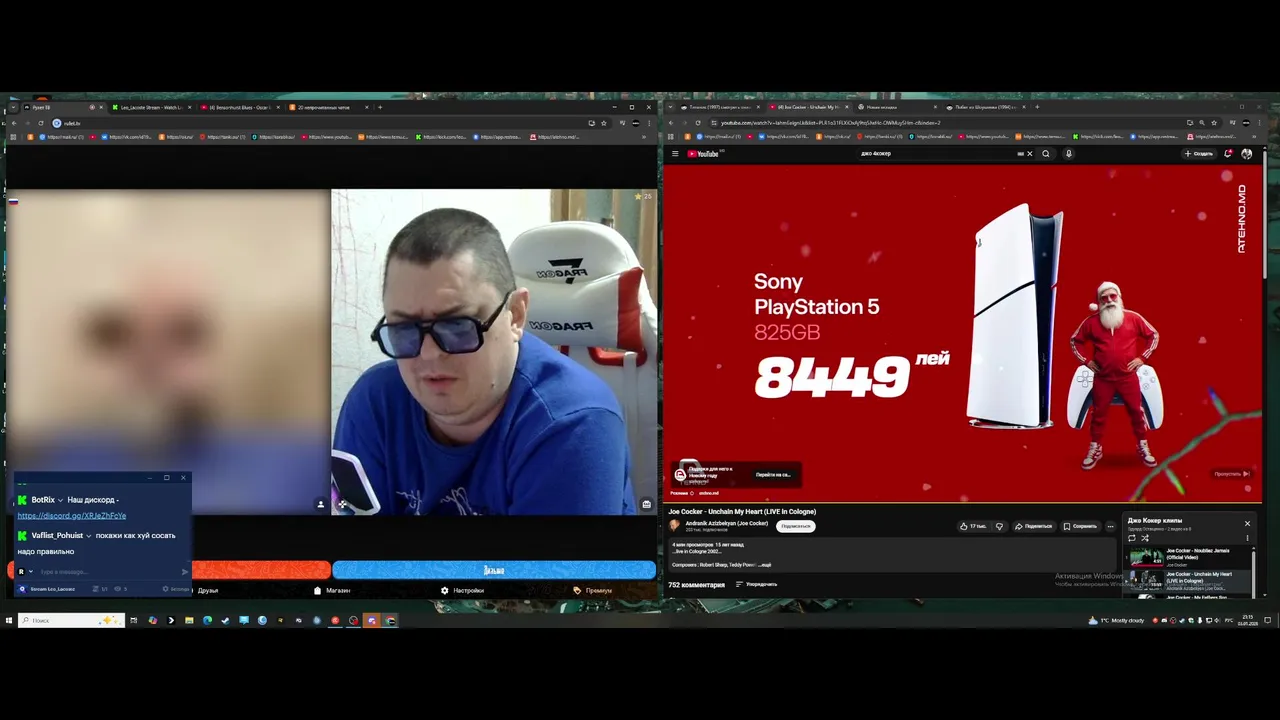Image resolution: width=1280 pixels, height=720 pixels.
Task: Open playlist three-dot options menu
Action: (x=1247, y=538)
